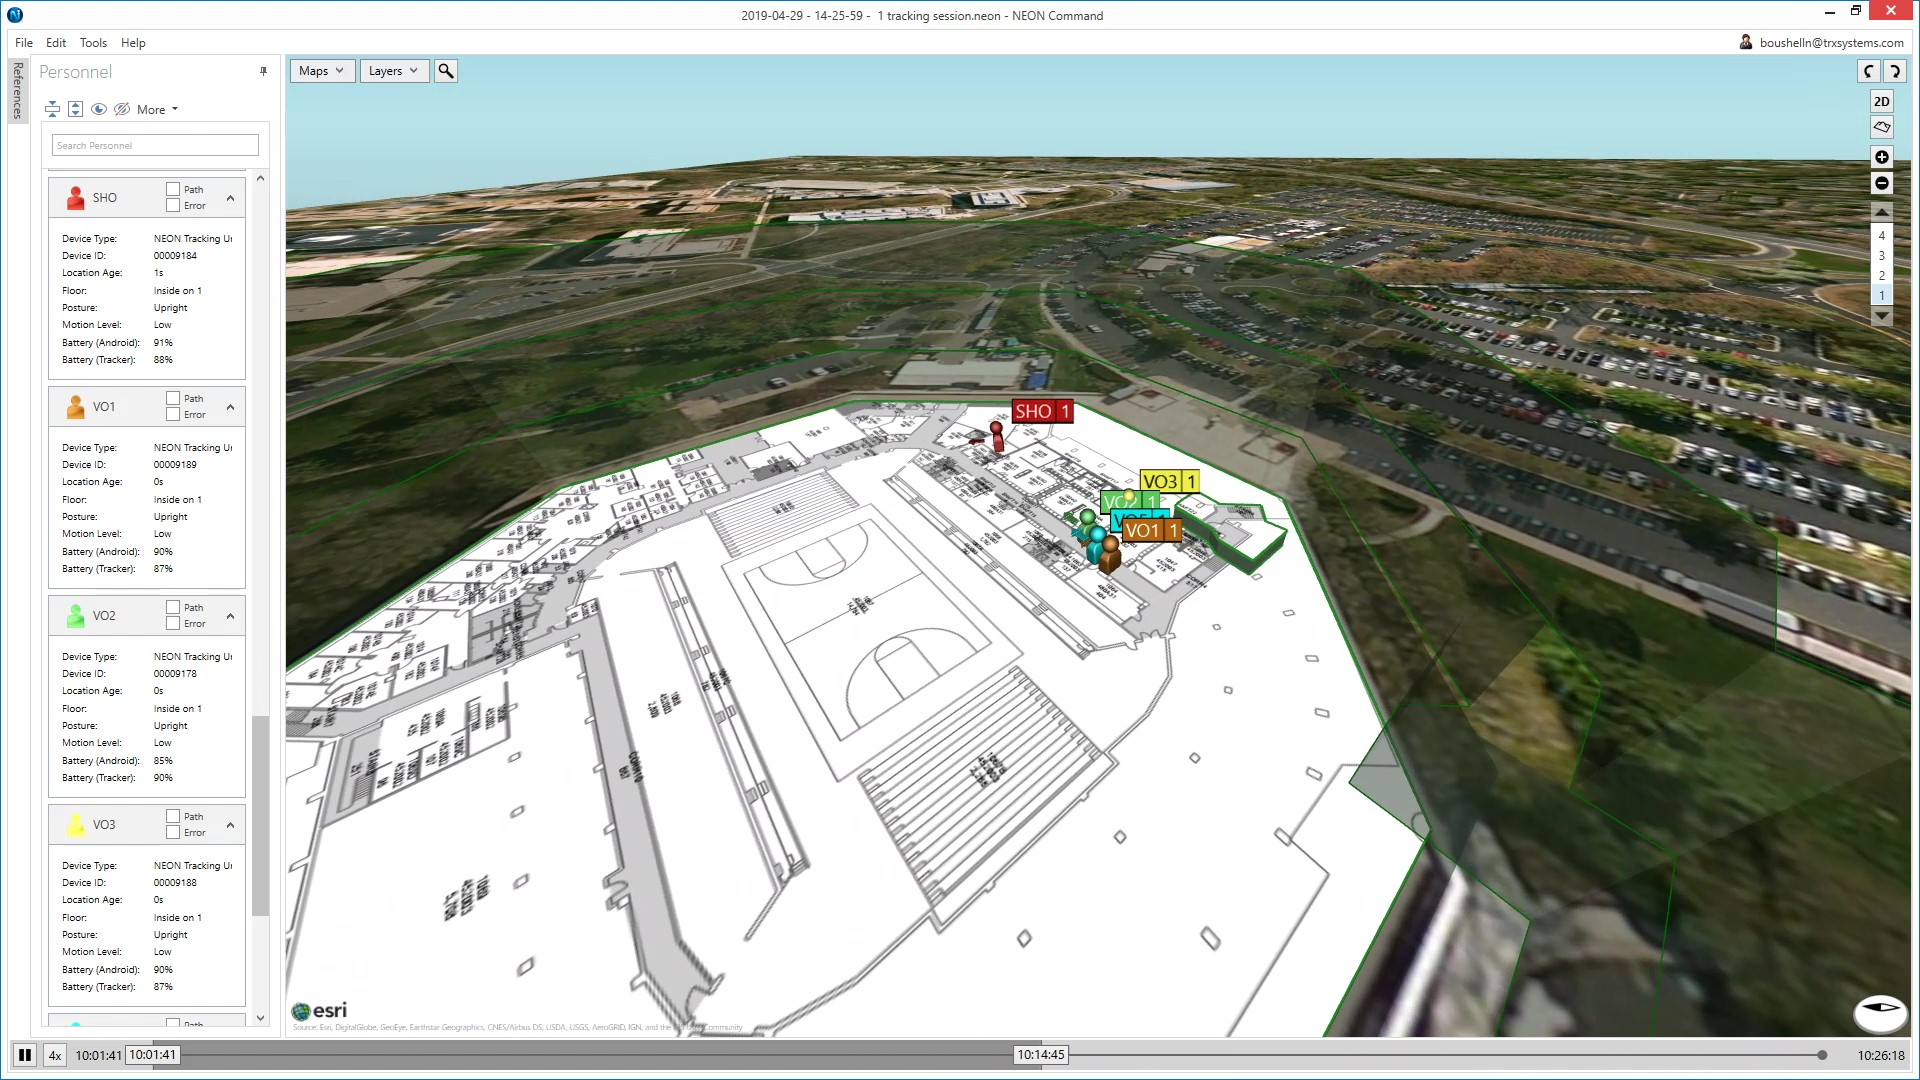Open the Layers dropdown

pos(393,71)
